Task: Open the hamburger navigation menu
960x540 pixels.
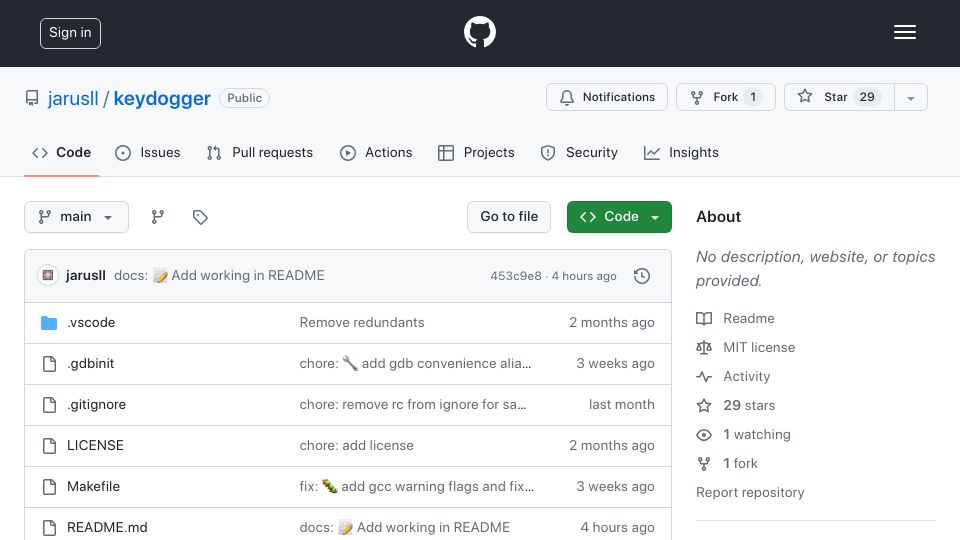Action: click(x=904, y=32)
